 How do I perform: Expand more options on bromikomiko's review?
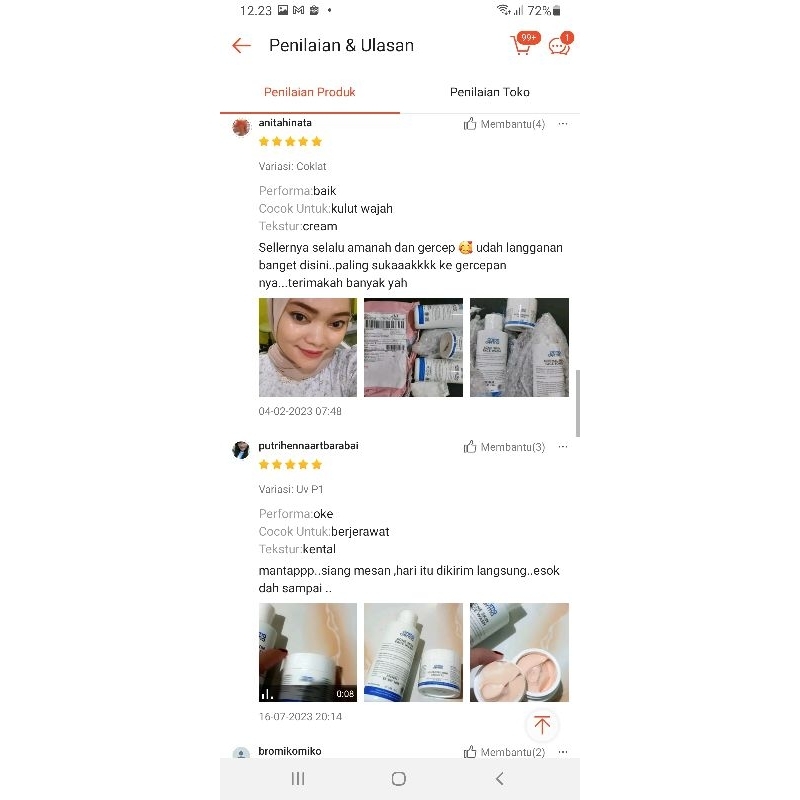(x=563, y=752)
